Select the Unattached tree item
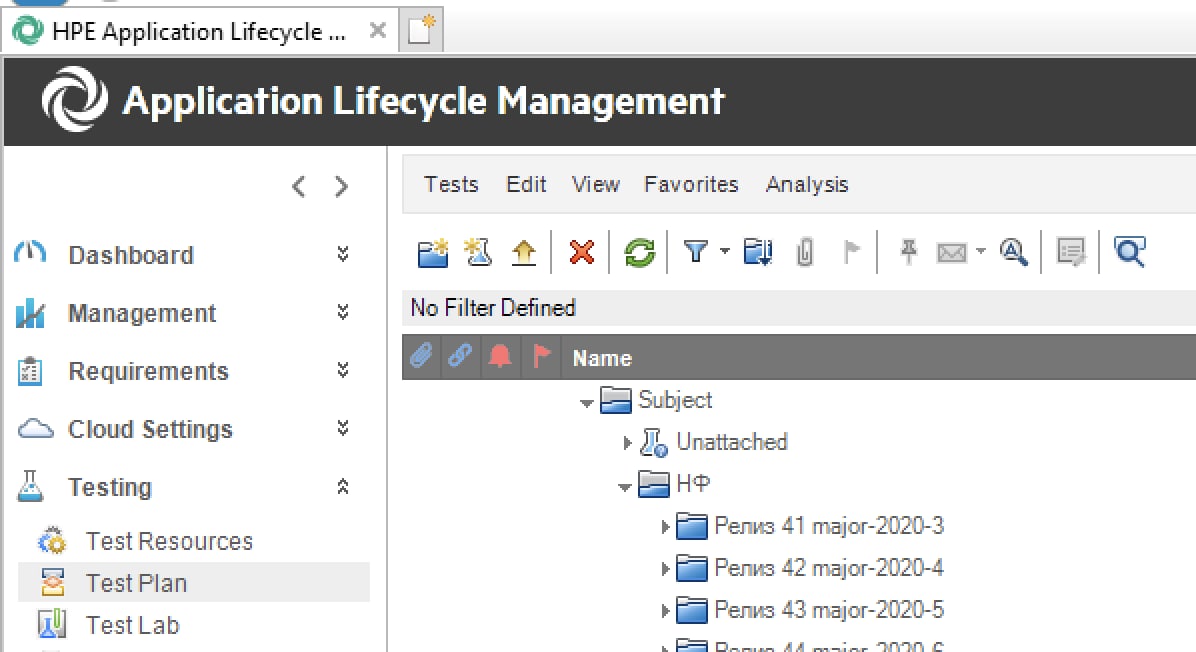Image resolution: width=1196 pixels, height=652 pixels. [731, 442]
